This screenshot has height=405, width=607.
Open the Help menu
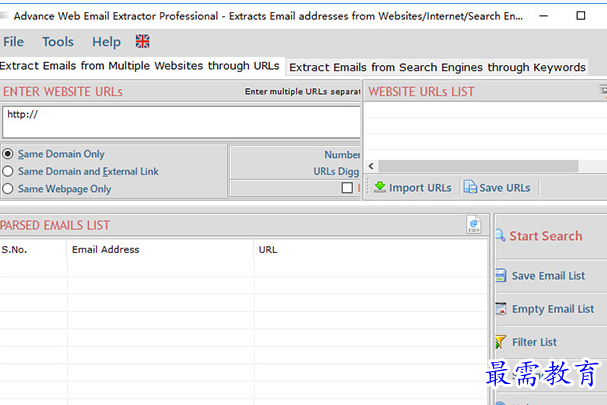coord(106,41)
